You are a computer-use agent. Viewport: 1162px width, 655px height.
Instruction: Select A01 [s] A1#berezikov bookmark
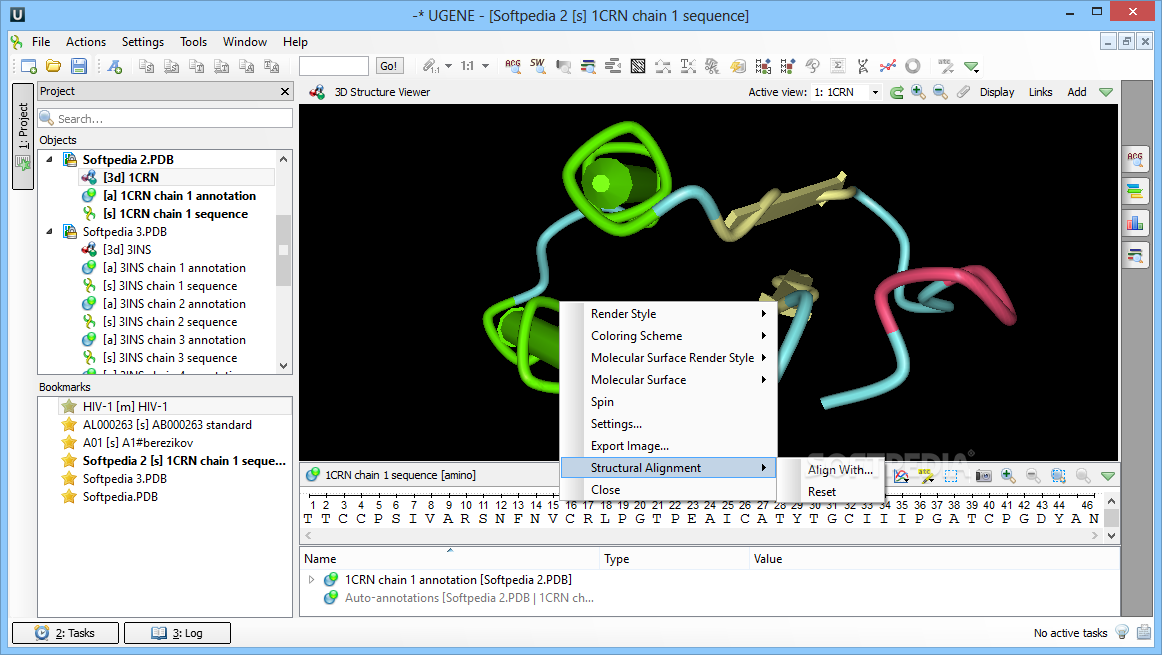tap(138, 442)
